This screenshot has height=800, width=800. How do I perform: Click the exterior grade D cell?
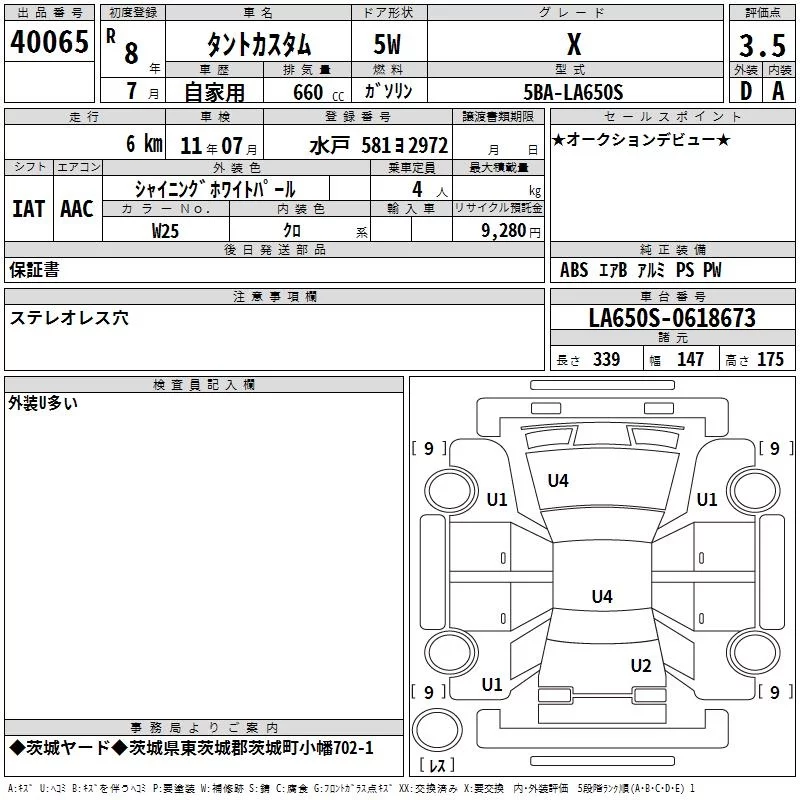tap(746, 91)
